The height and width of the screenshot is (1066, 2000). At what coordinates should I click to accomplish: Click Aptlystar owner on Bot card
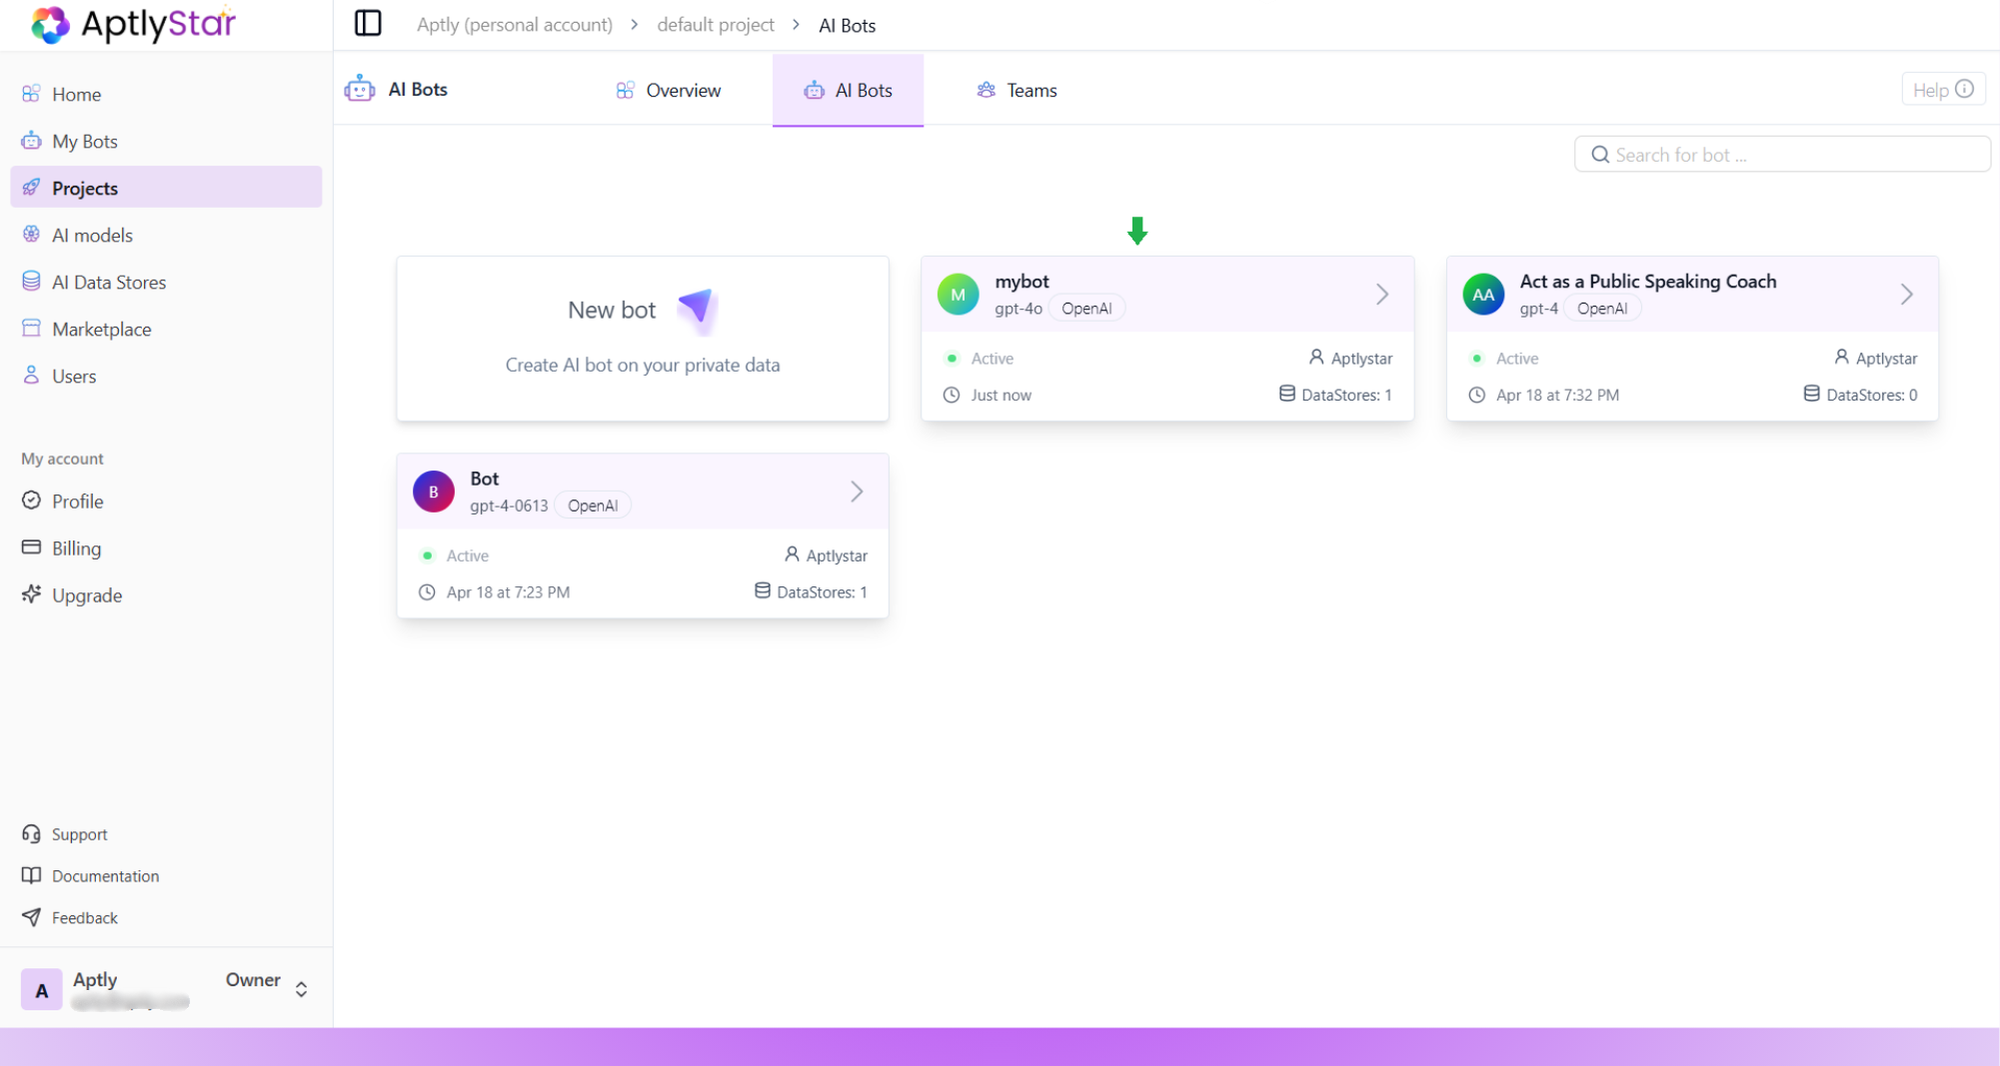pos(826,555)
